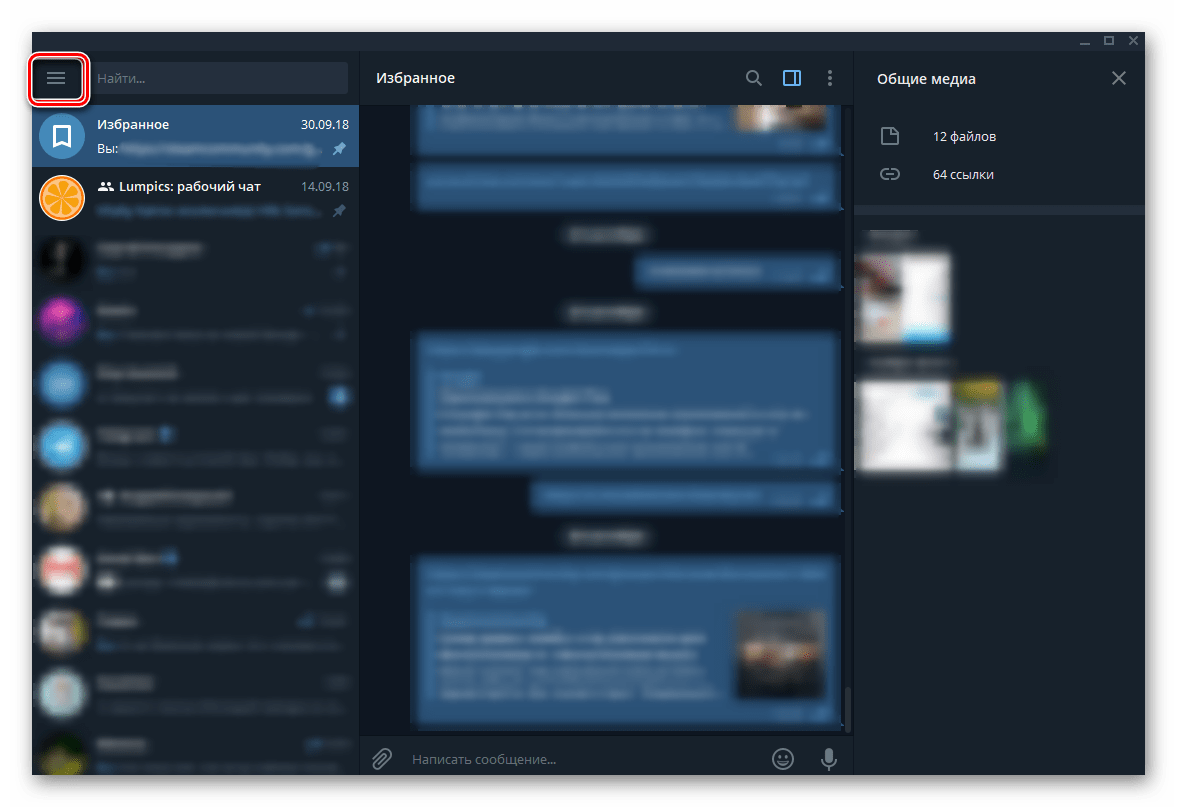The width and height of the screenshot is (1177, 807).
Task: Open the Избранное chat in list
Action: coord(200,136)
